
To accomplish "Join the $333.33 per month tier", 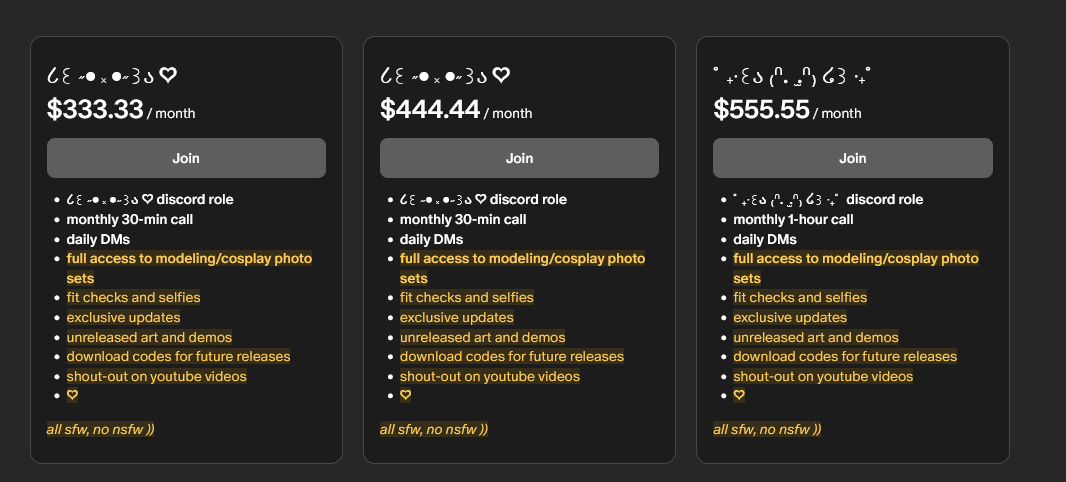I will pos(186,158).
